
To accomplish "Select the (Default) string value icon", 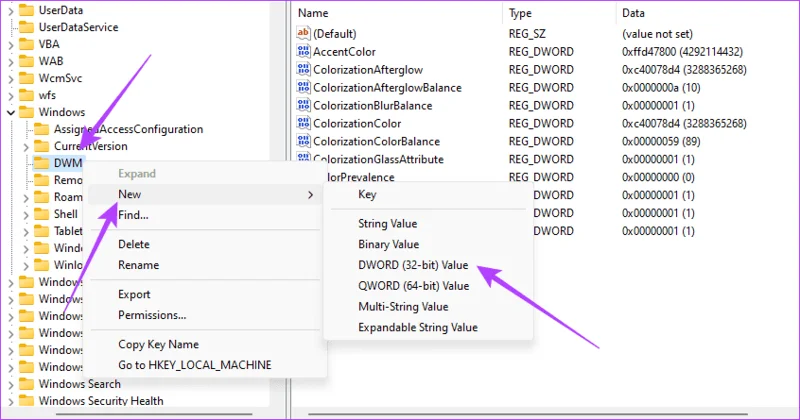I will click(303, 34).
